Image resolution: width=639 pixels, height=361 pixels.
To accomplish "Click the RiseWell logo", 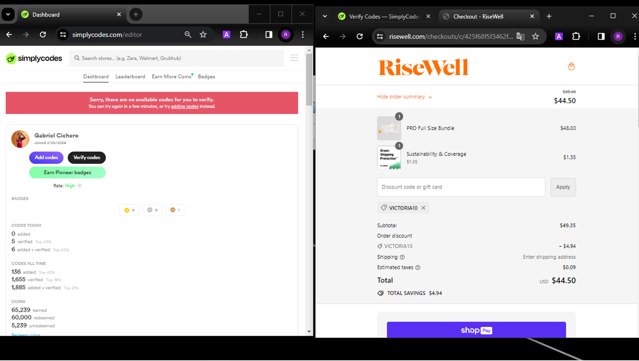I will point(423,68).
